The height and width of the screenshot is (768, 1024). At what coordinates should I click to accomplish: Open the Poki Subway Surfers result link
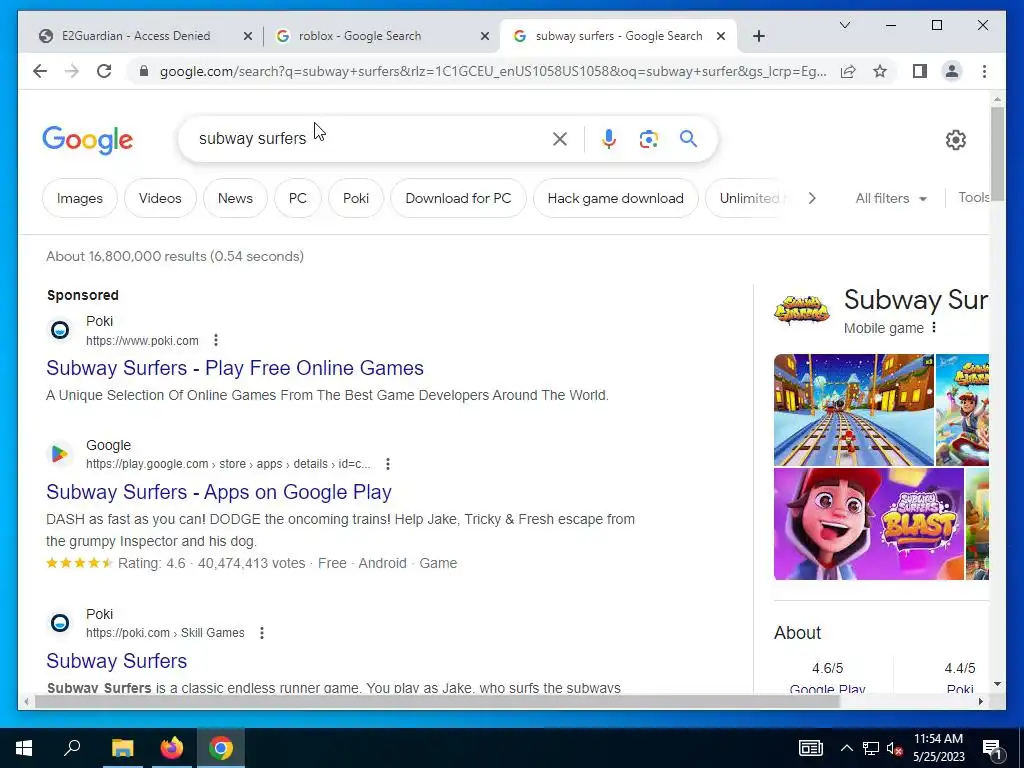point(117,661)
